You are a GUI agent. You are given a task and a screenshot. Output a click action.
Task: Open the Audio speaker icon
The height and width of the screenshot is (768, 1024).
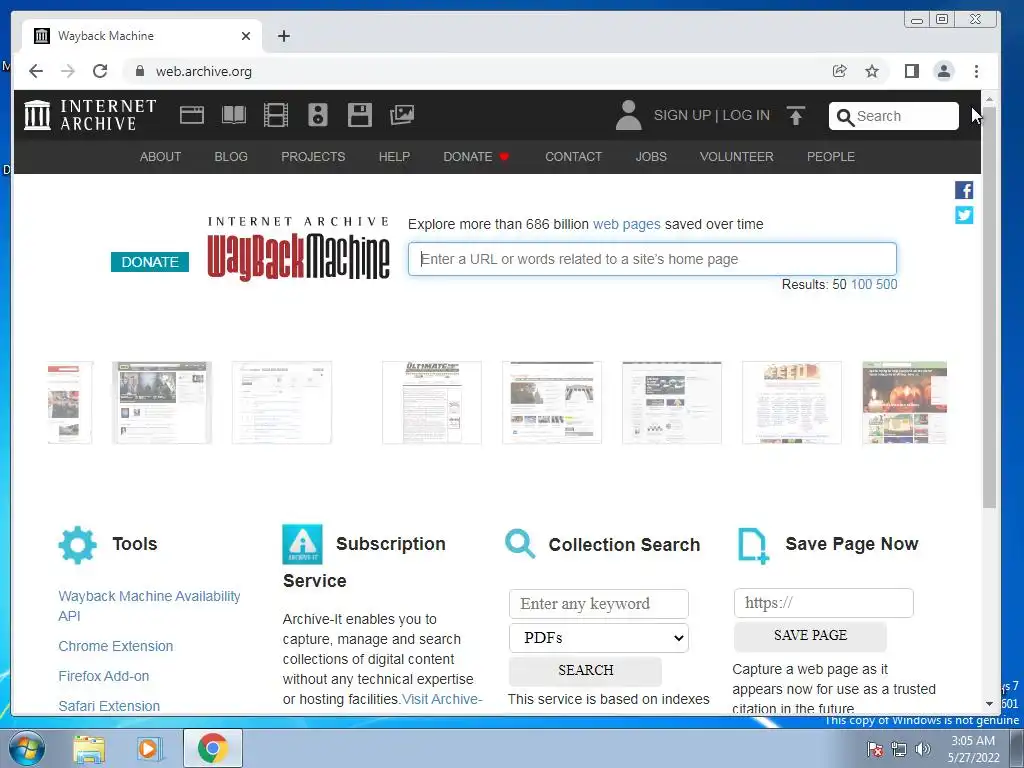[318, 115]
